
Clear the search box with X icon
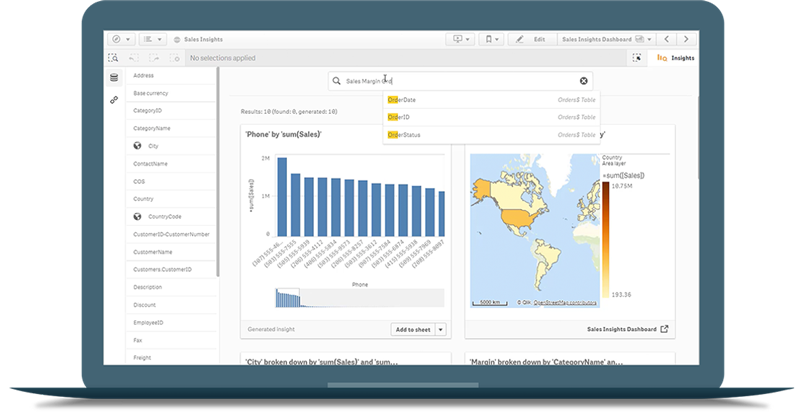point(584,81)
